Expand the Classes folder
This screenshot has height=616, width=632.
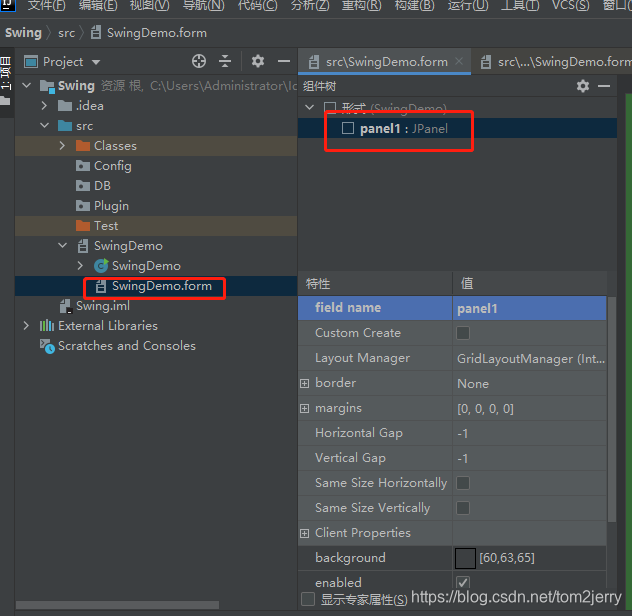point(62,146)
